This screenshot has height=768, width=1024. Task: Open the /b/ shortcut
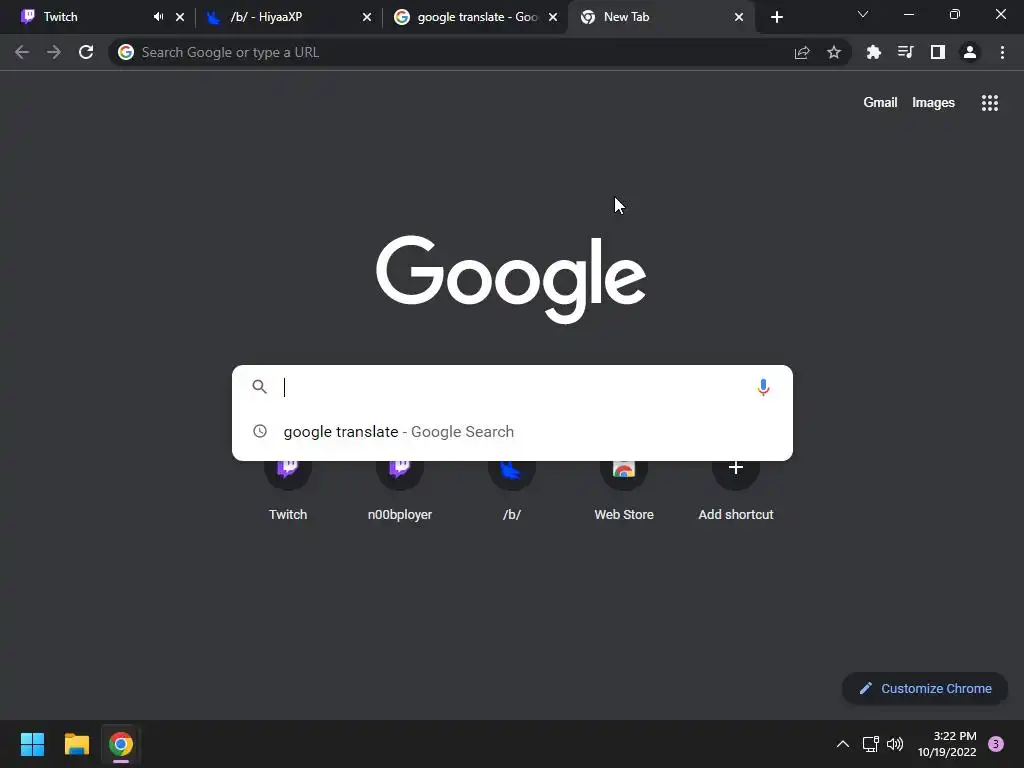pyautogui.click(x=512, y=489)
